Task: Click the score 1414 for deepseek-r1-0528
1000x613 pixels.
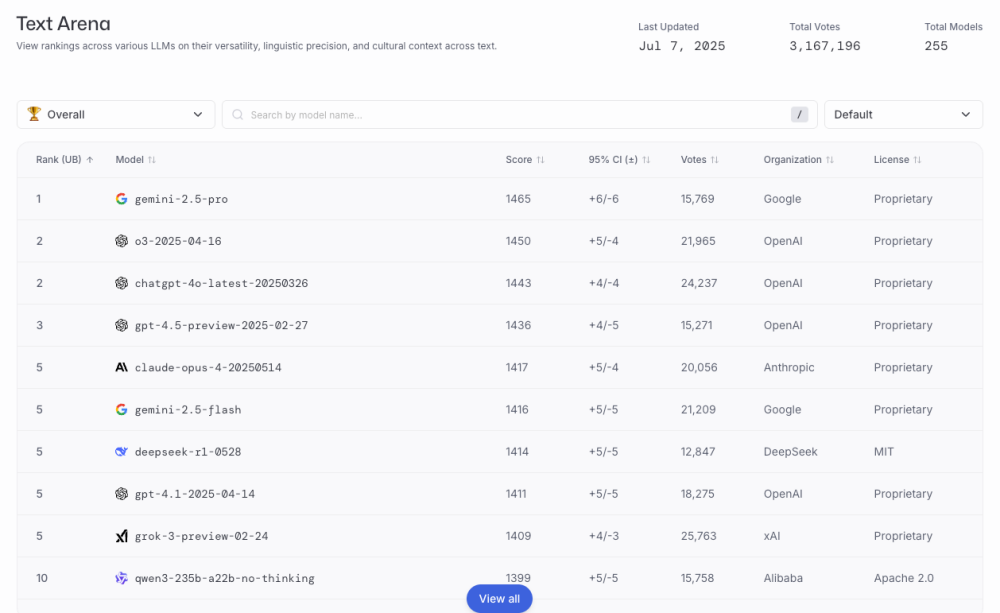Action: (x=517, y=452)
